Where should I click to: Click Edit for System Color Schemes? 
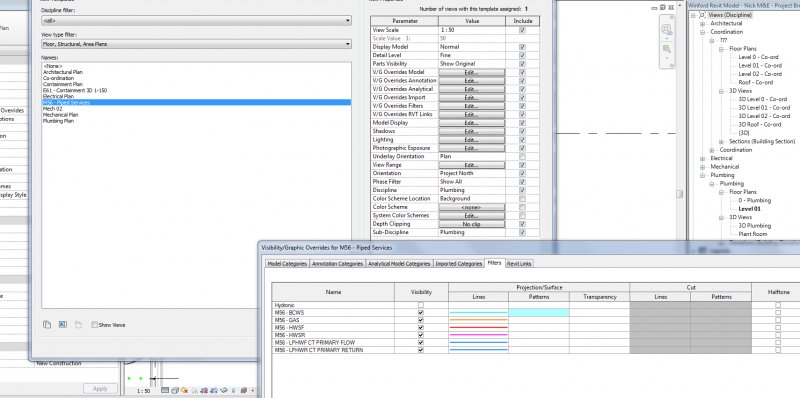click(x=471, y=215)
